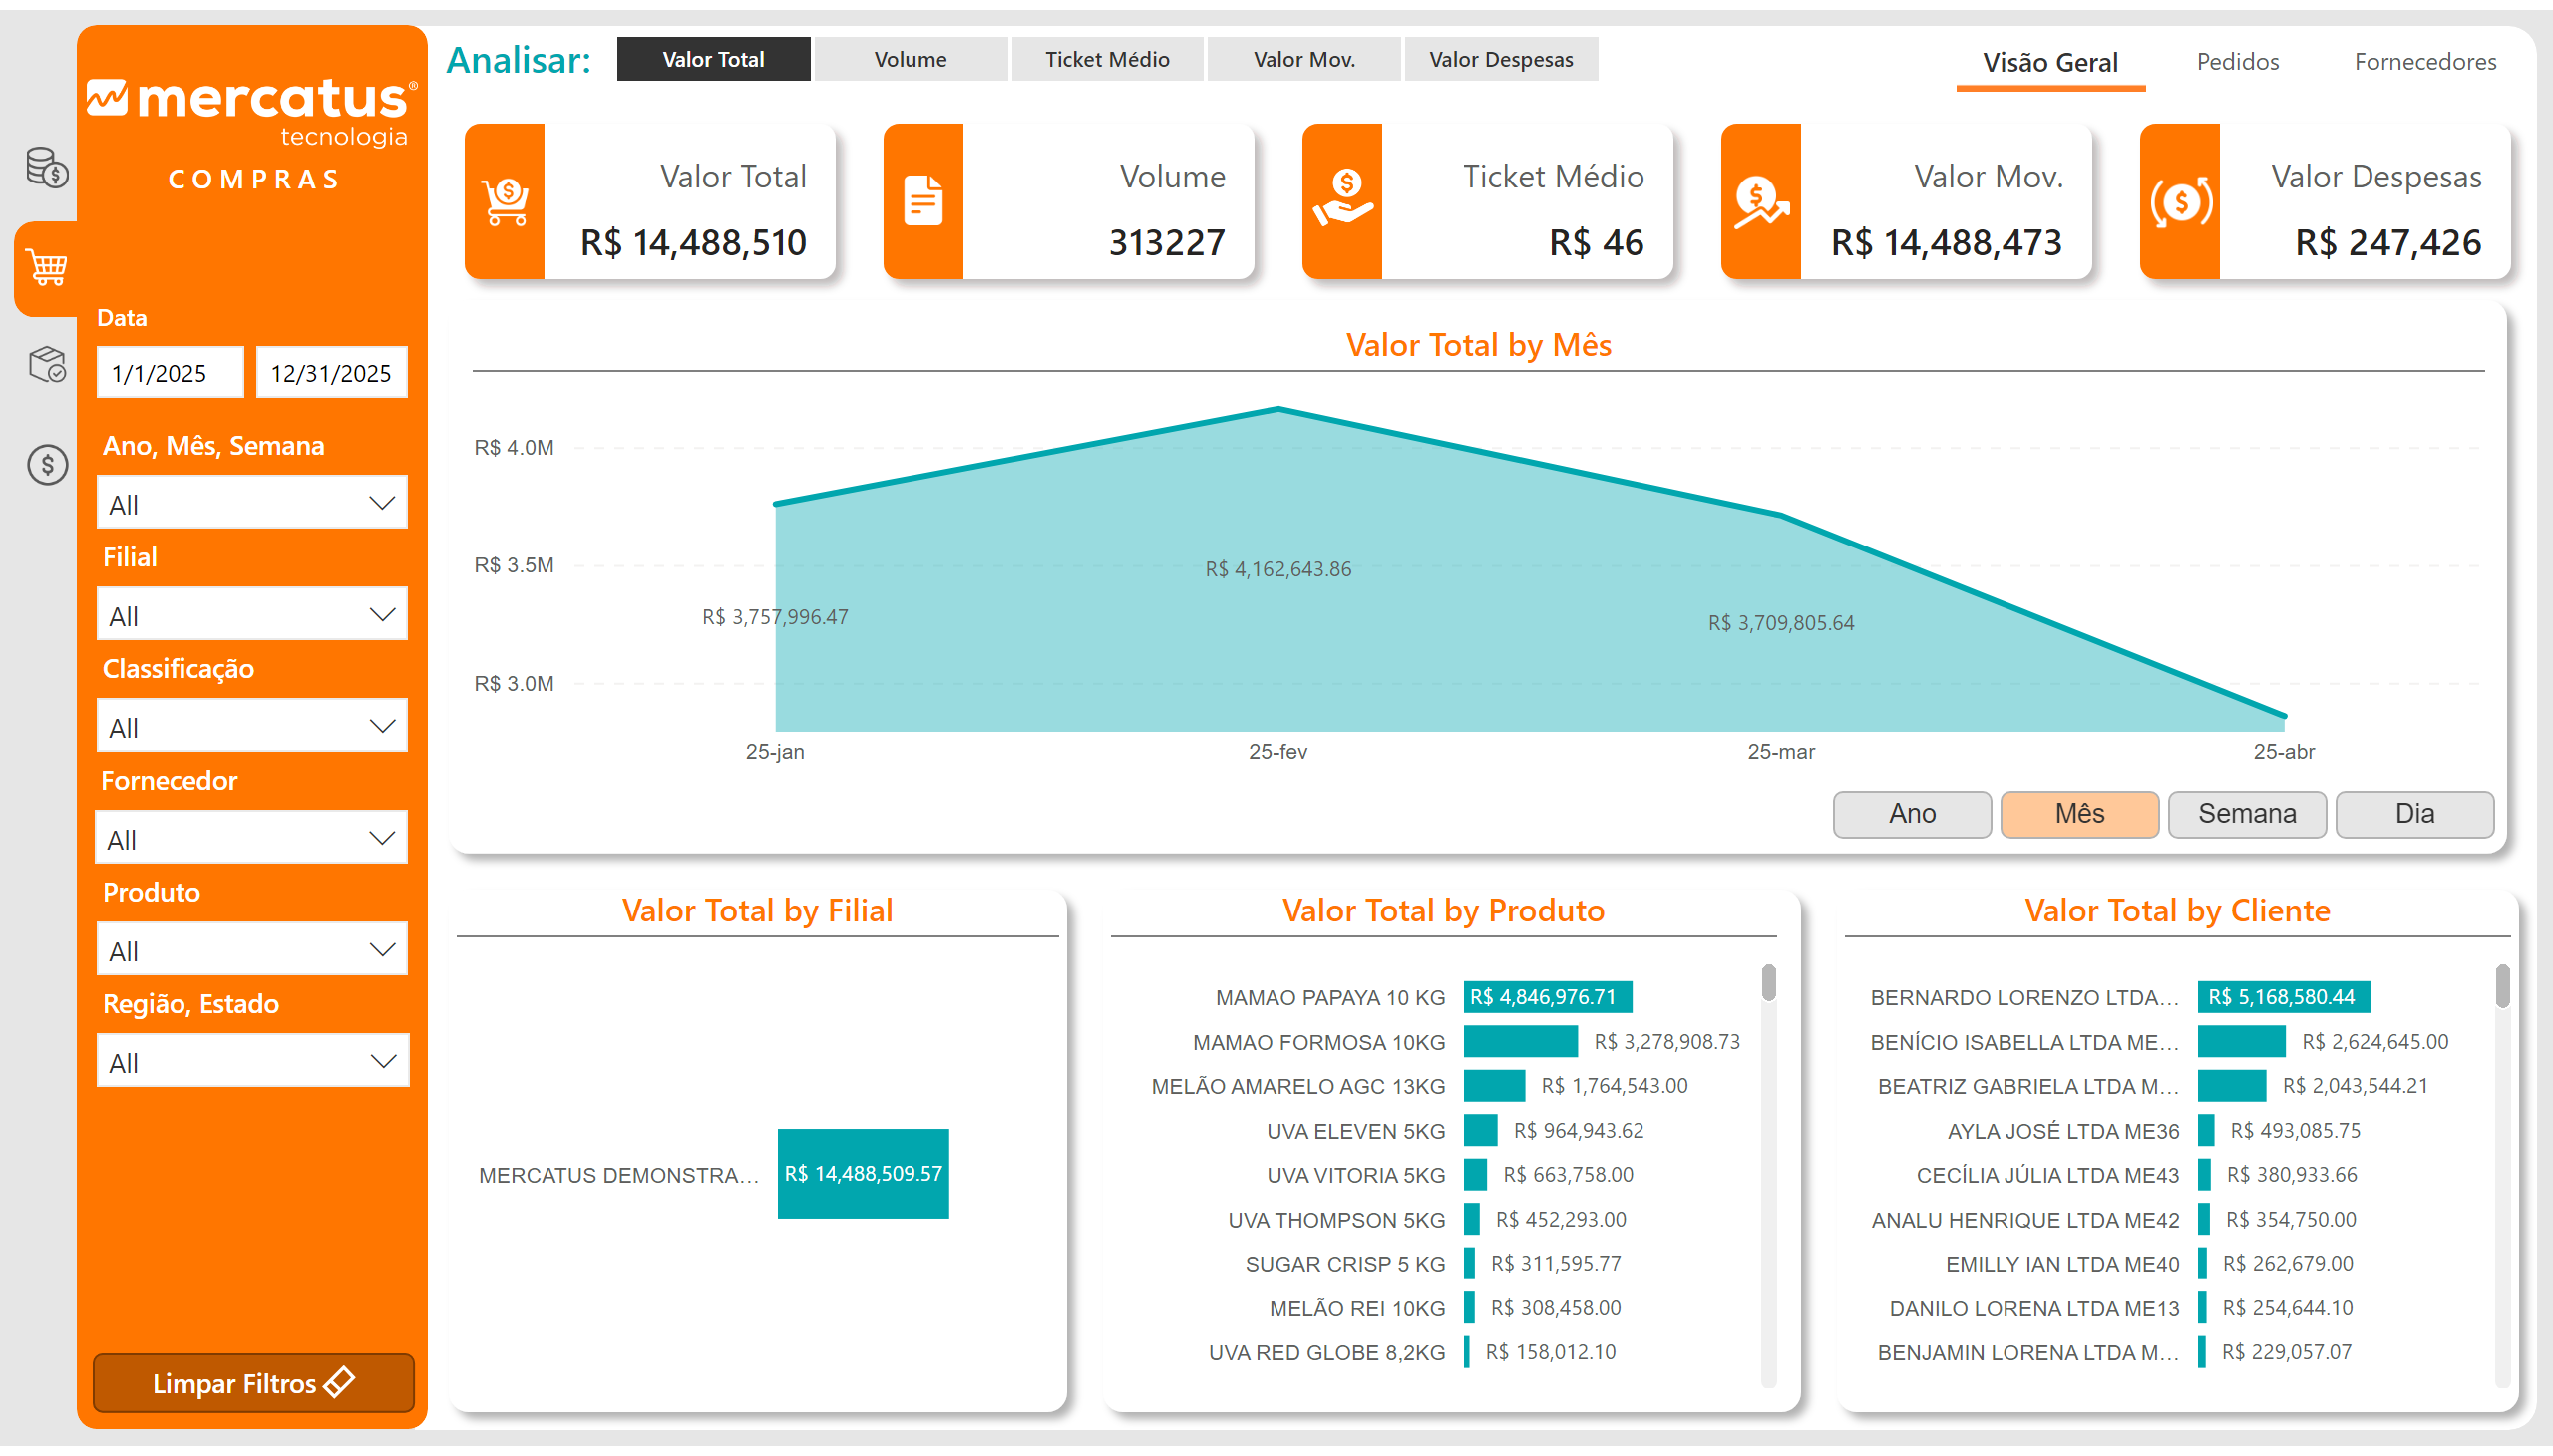The width and height of the screenshot is (2553, 1456).
Task: Click the package checkmark sidebar icon
Action: click(x=47, y=365)
